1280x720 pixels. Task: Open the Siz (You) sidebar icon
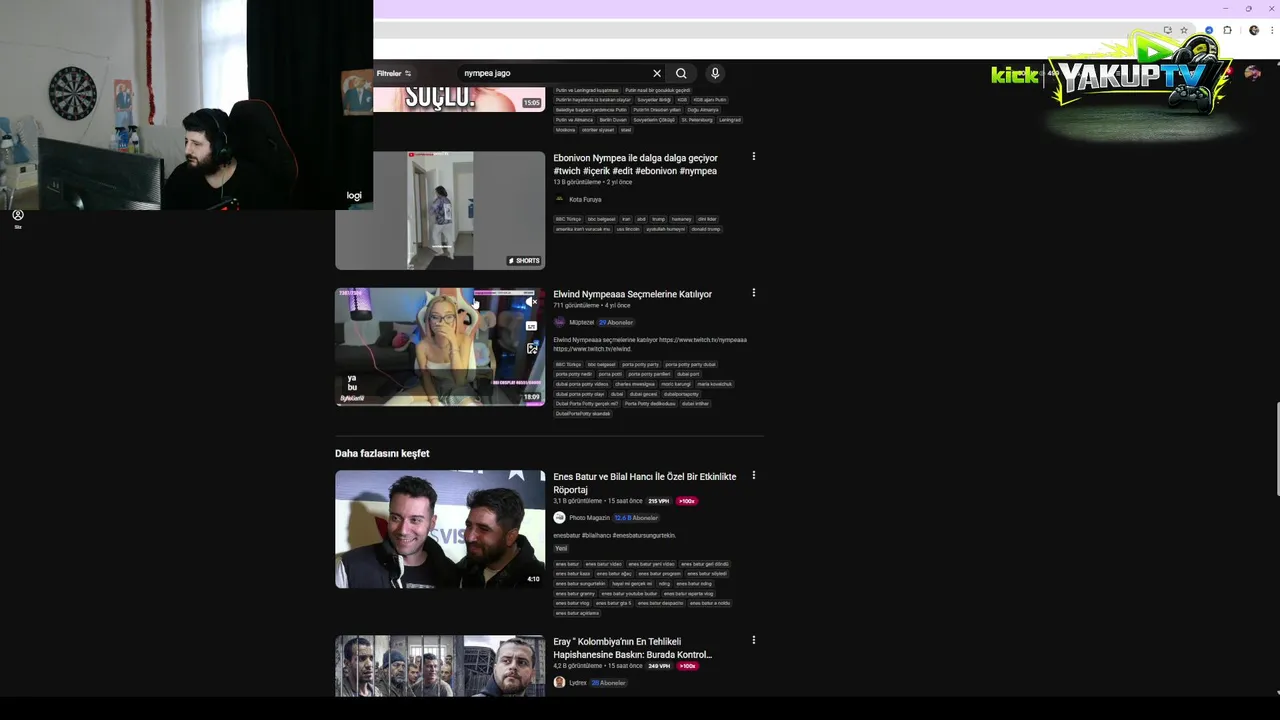pyautogui.click(x=18, y=219)
